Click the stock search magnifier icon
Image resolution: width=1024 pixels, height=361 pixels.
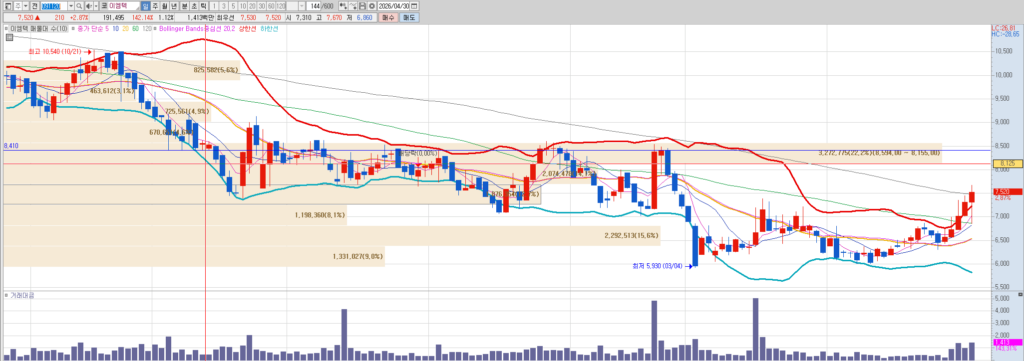click(79, 6)
